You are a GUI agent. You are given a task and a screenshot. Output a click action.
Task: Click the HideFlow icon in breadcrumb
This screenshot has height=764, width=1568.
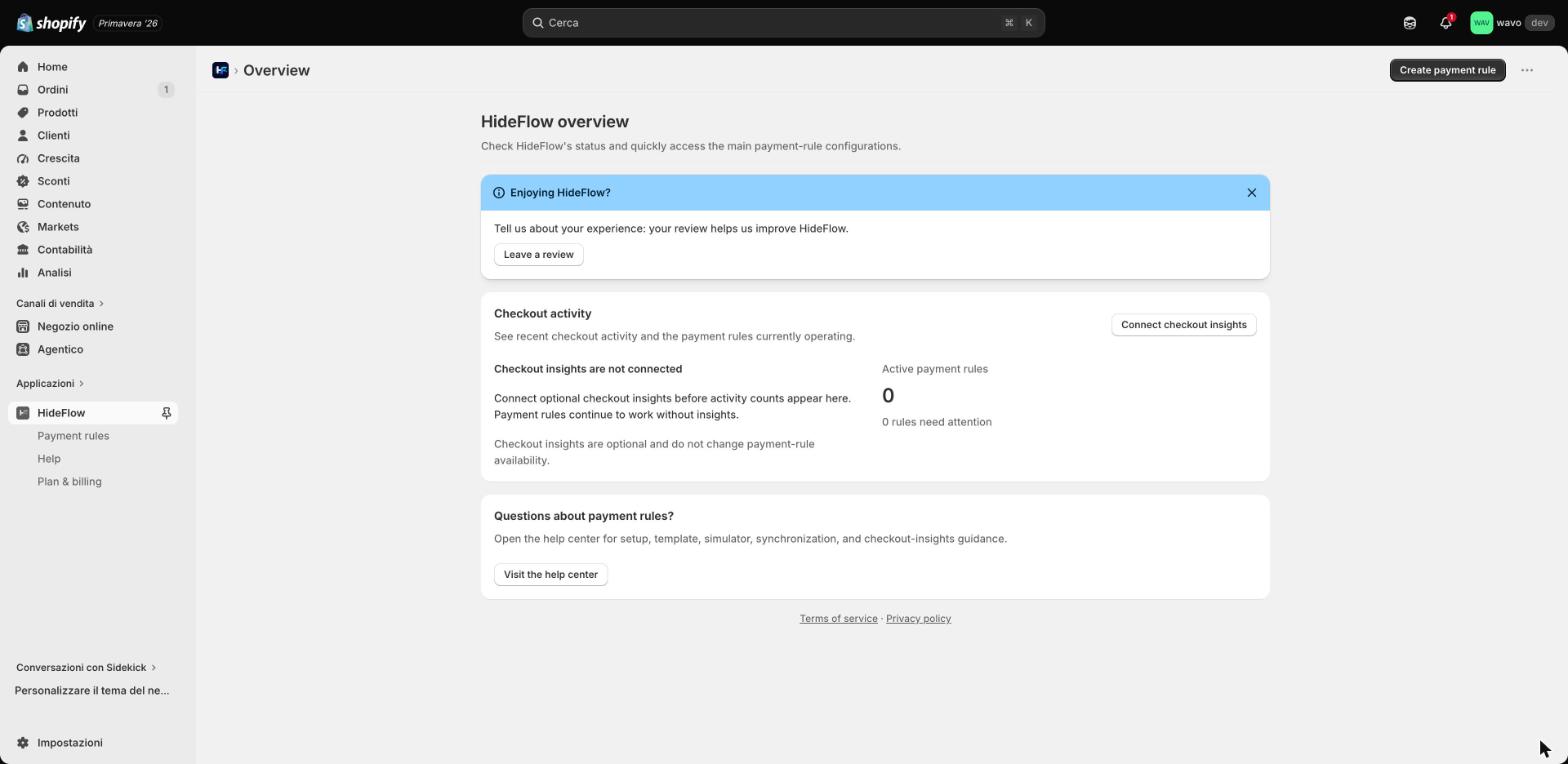pos(220,70)
